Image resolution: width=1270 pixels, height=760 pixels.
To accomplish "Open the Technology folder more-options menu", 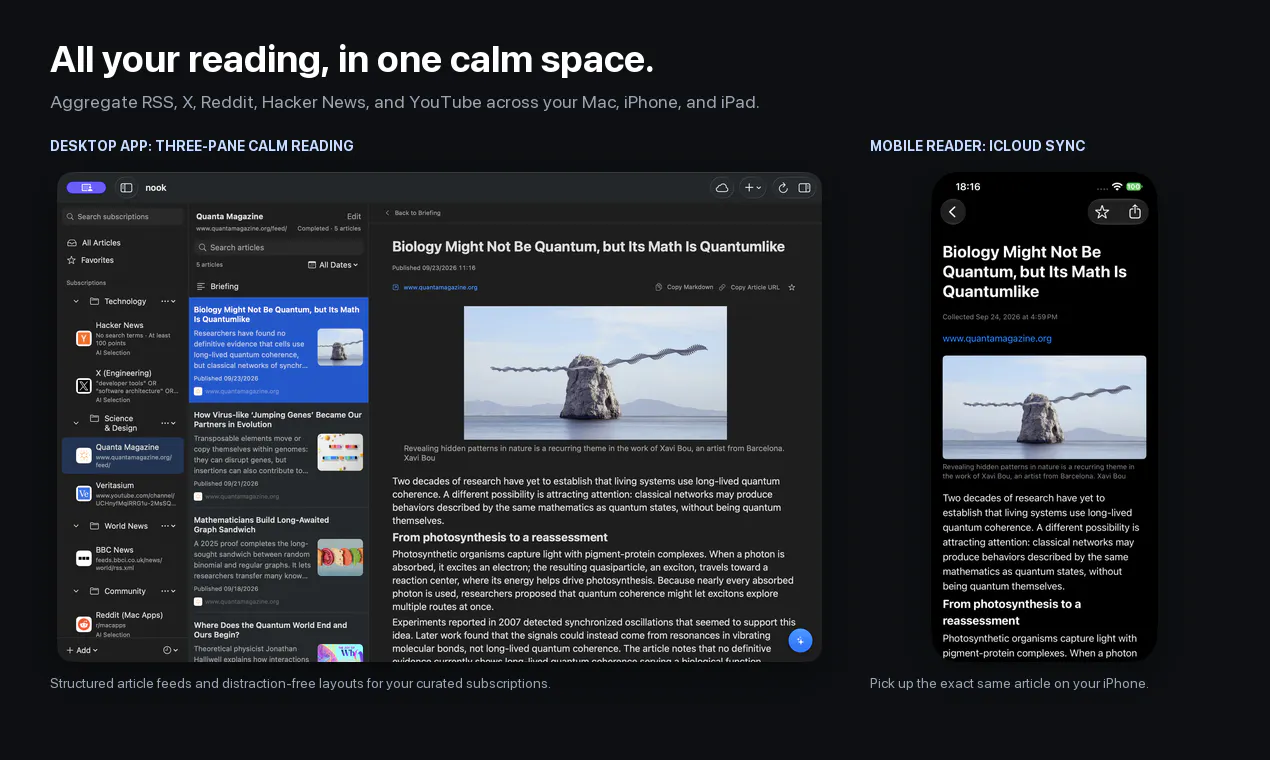I will [168, 301].
